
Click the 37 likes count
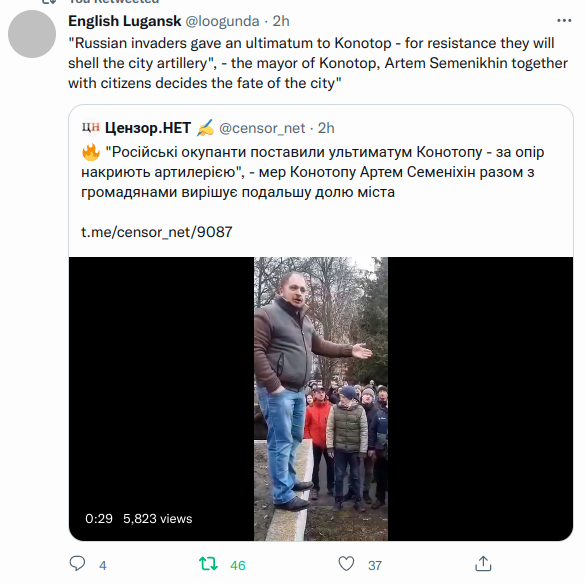[375, 565]
